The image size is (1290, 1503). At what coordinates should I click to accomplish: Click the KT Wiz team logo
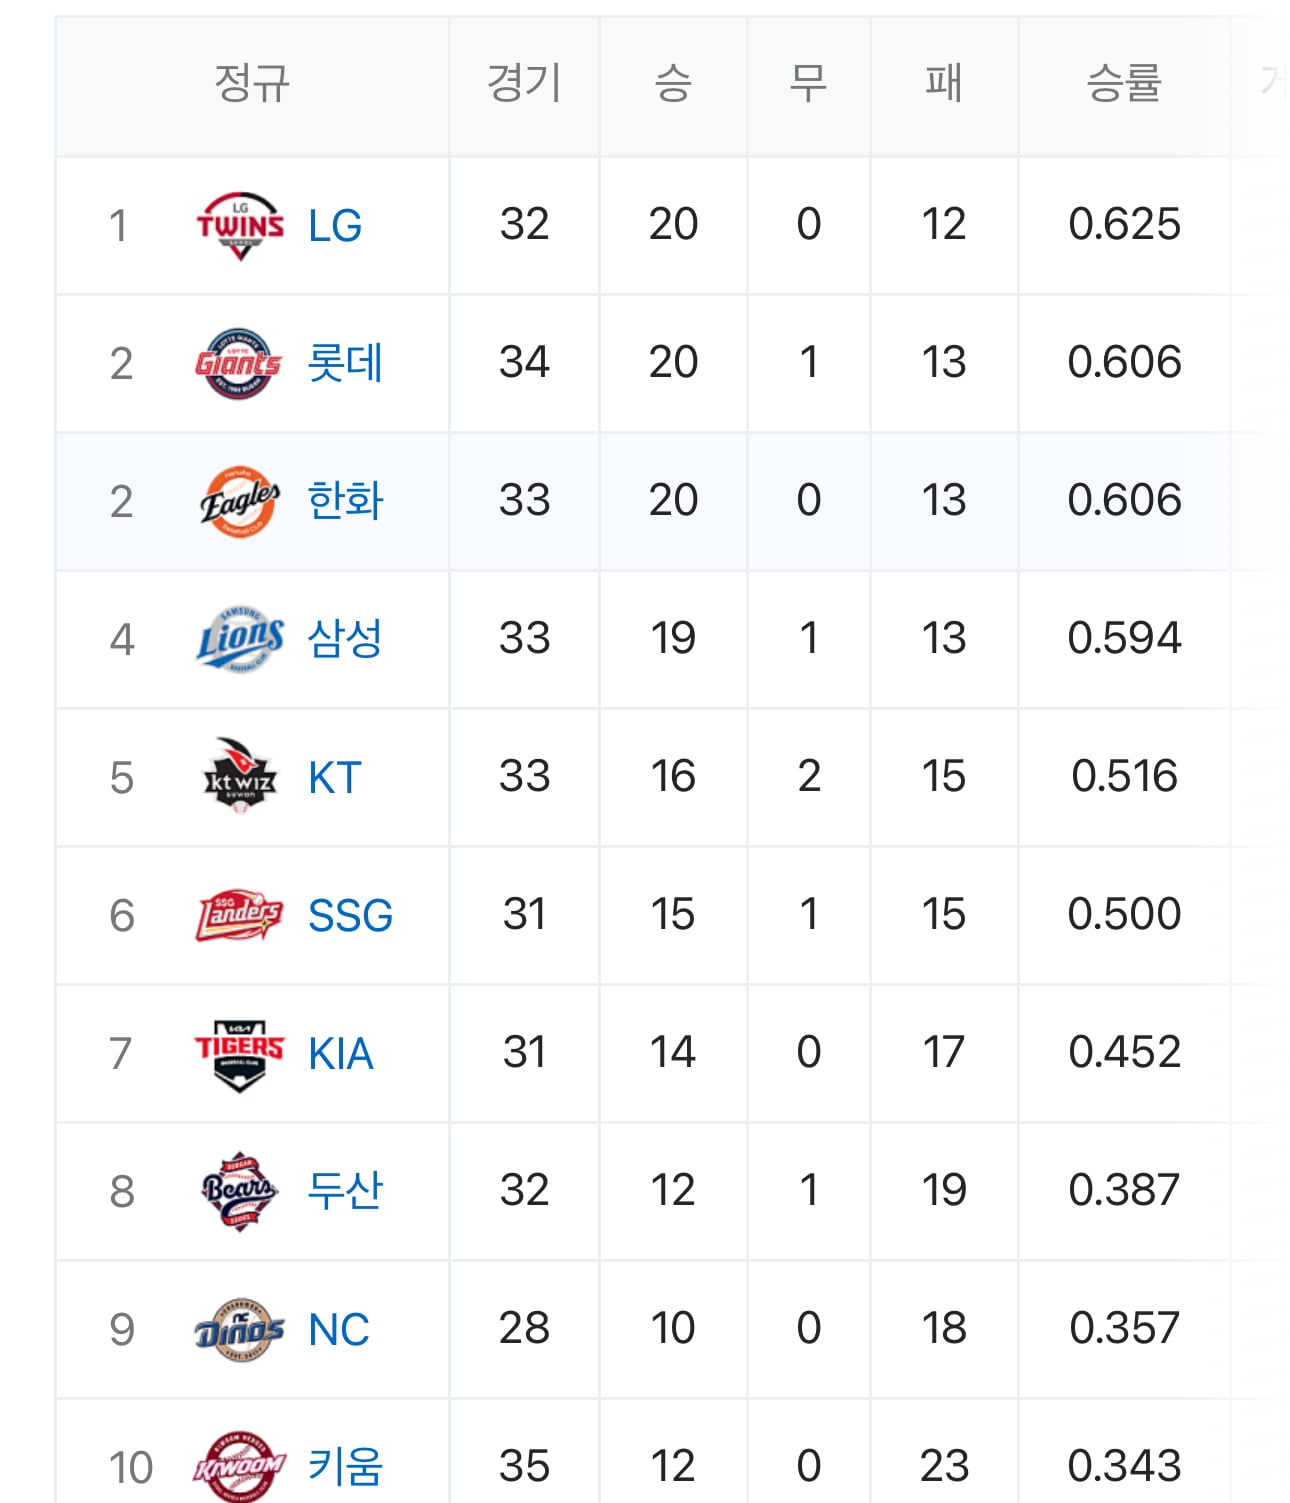point(239,776)
